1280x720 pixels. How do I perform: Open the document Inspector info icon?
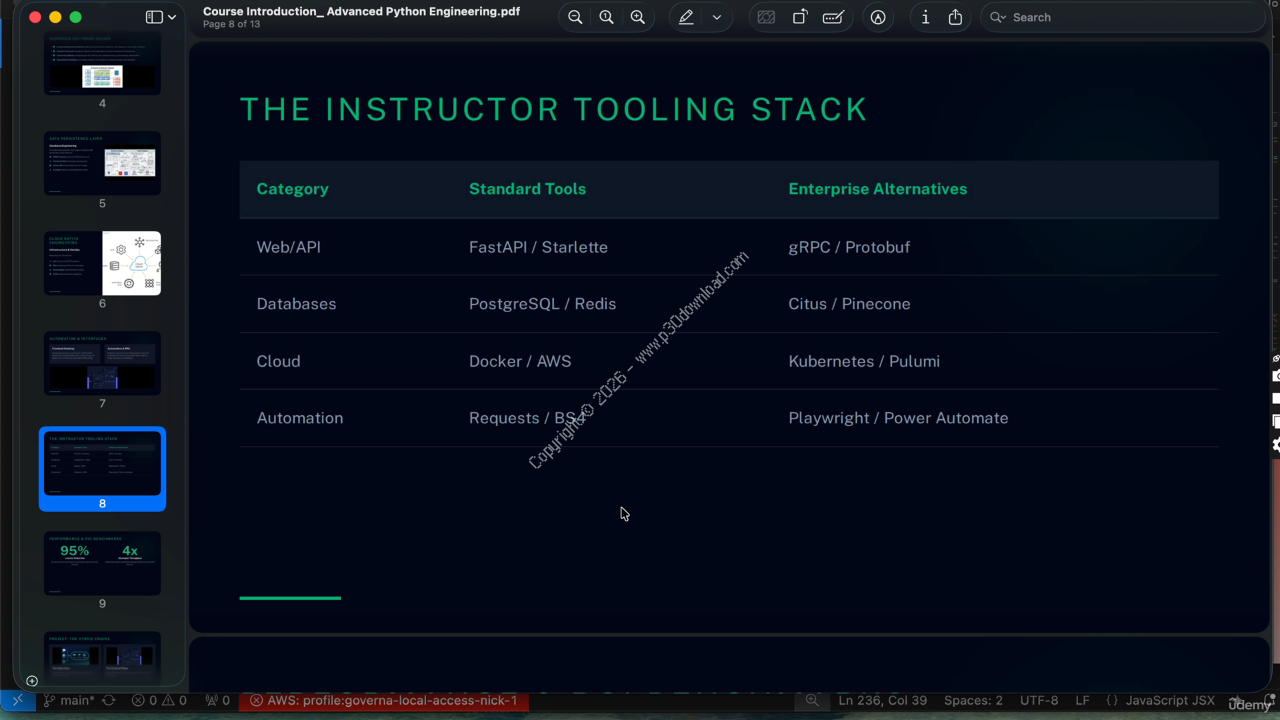(925, 17)
